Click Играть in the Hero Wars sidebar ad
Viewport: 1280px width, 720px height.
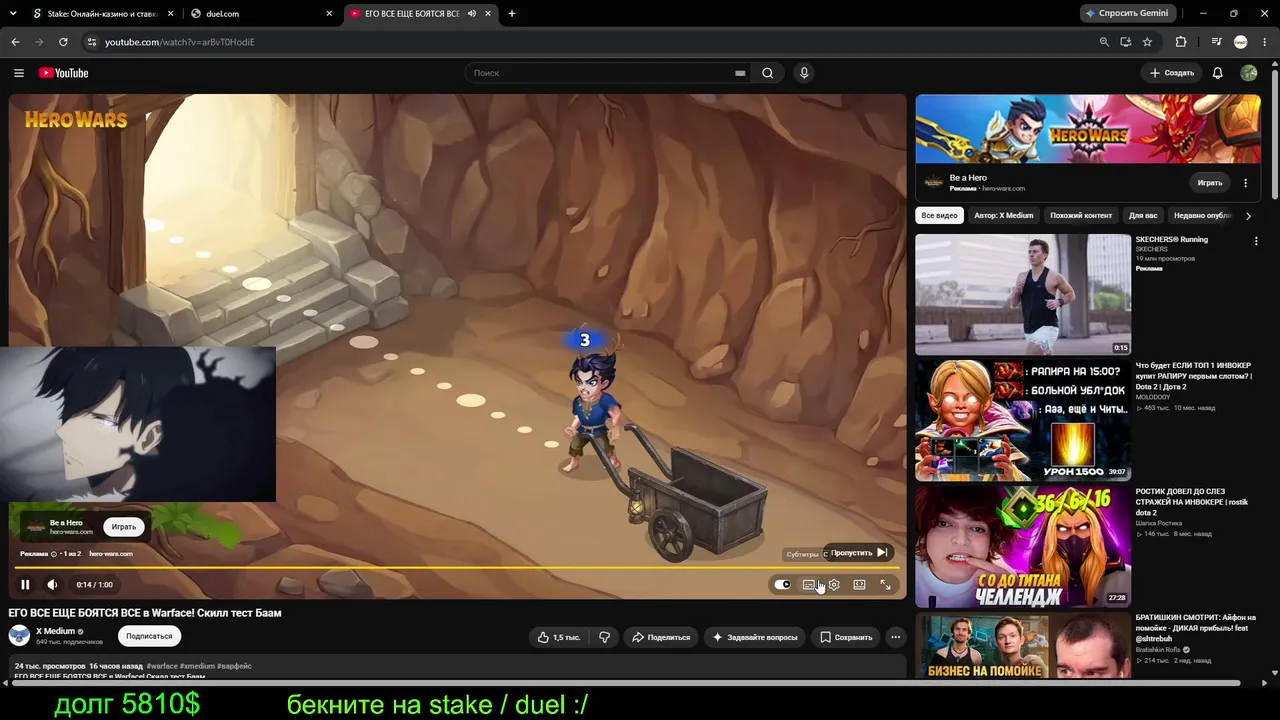coord(1210,183)
